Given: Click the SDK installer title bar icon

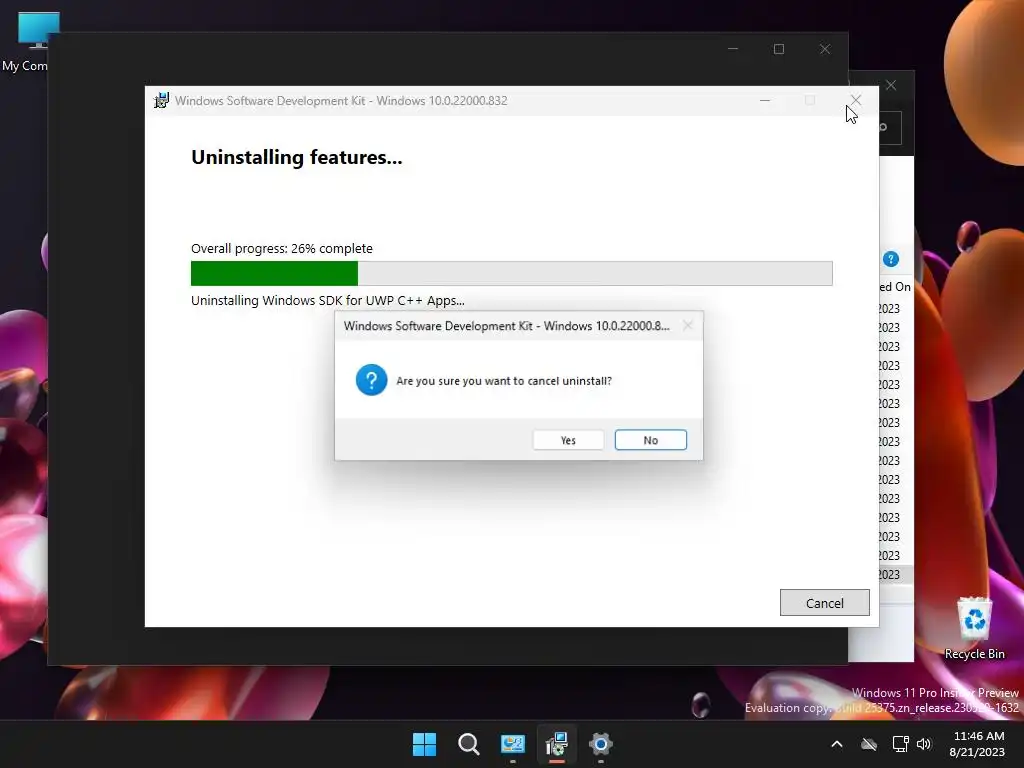Looking at the screenshot, I should coord(161,101).
